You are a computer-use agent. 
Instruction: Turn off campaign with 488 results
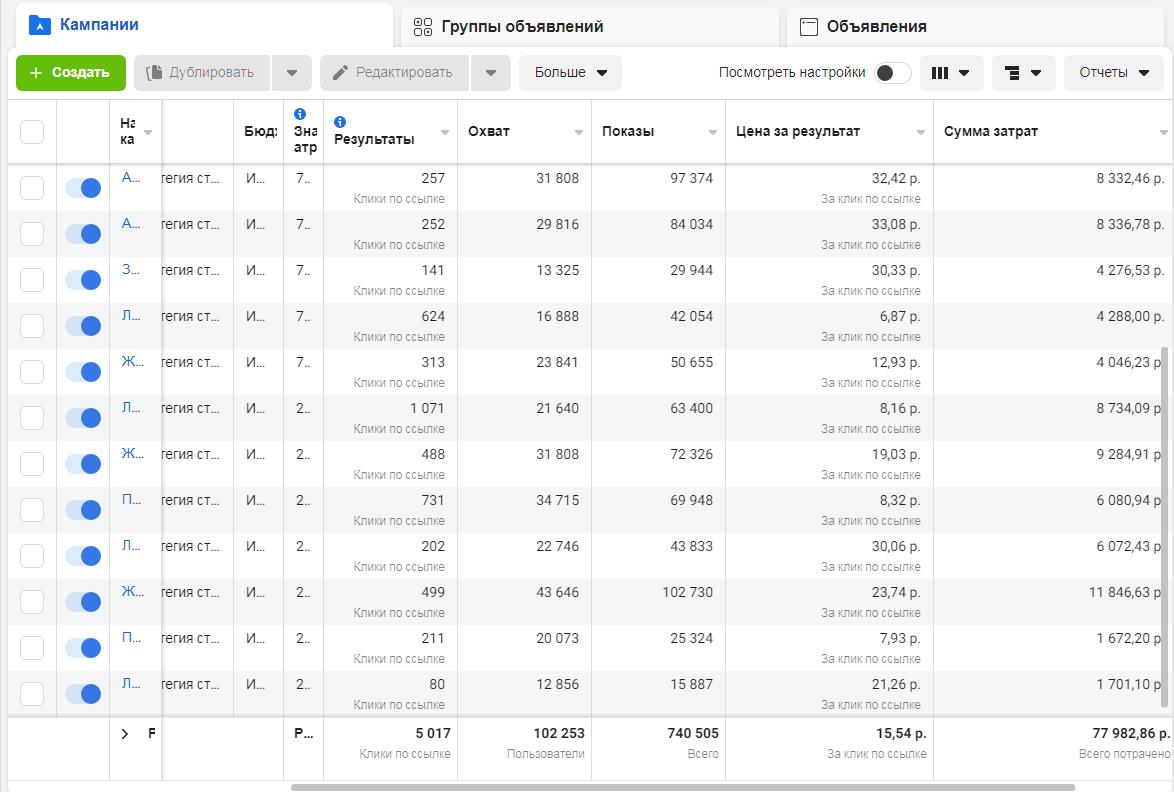[83, 464]
